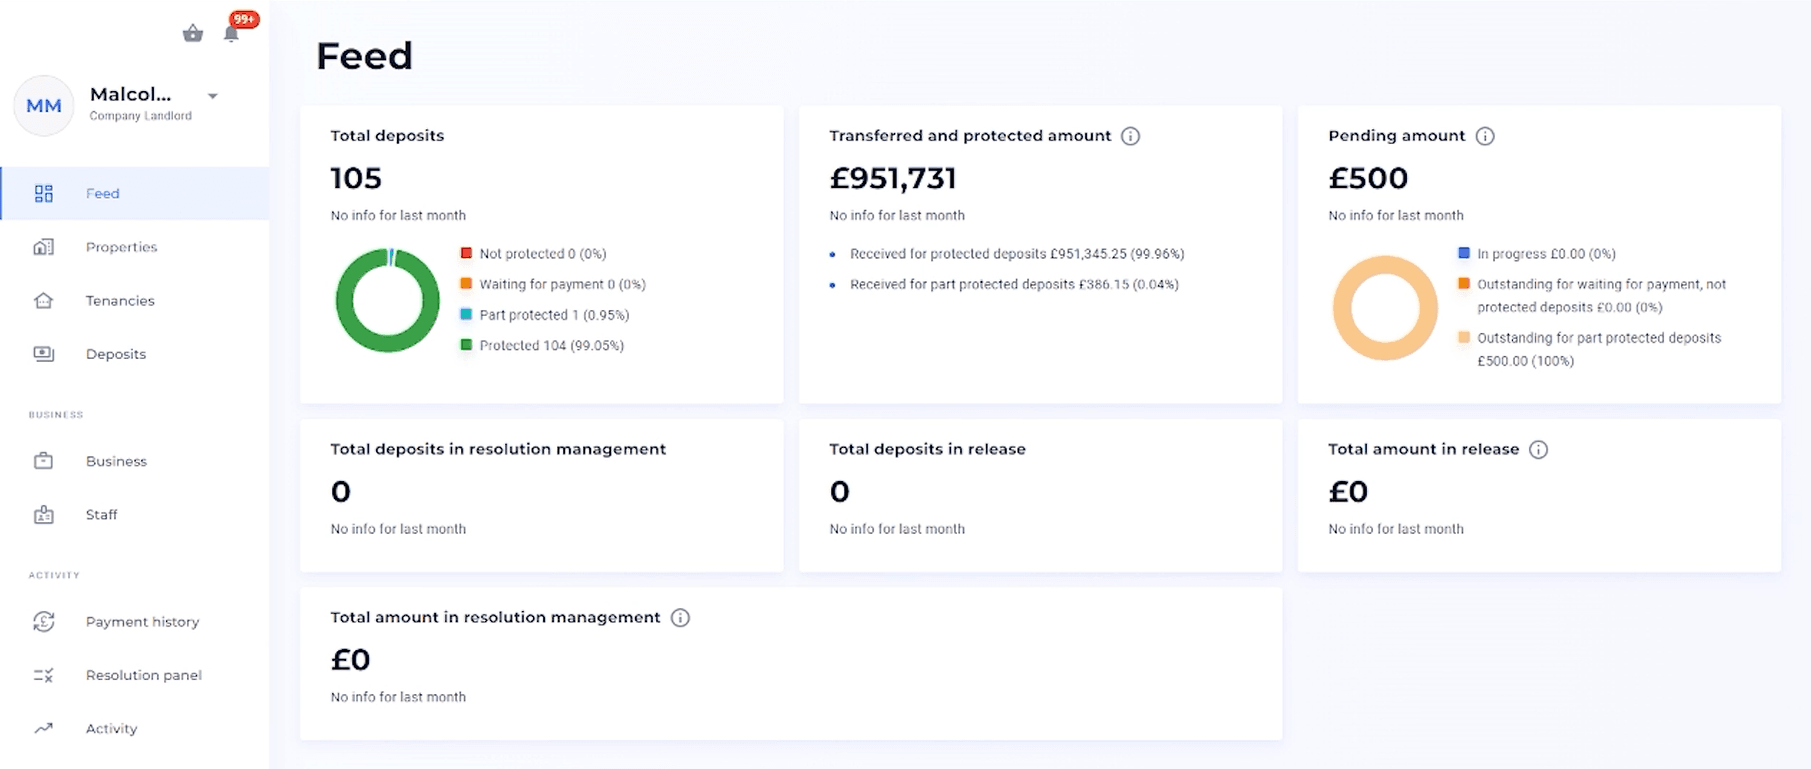
Task: Open notifications via the bell icon
Action: pos(231,34)
